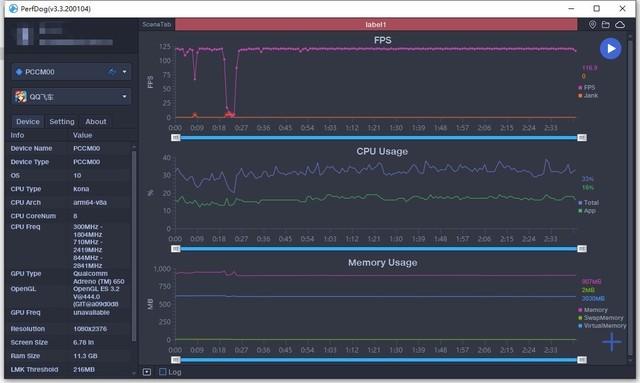Click the FPS chart left range slider handle
Image resolution: width=640 pixels, height=383 pixels.
pyautogui.click(x=176, y=138)
